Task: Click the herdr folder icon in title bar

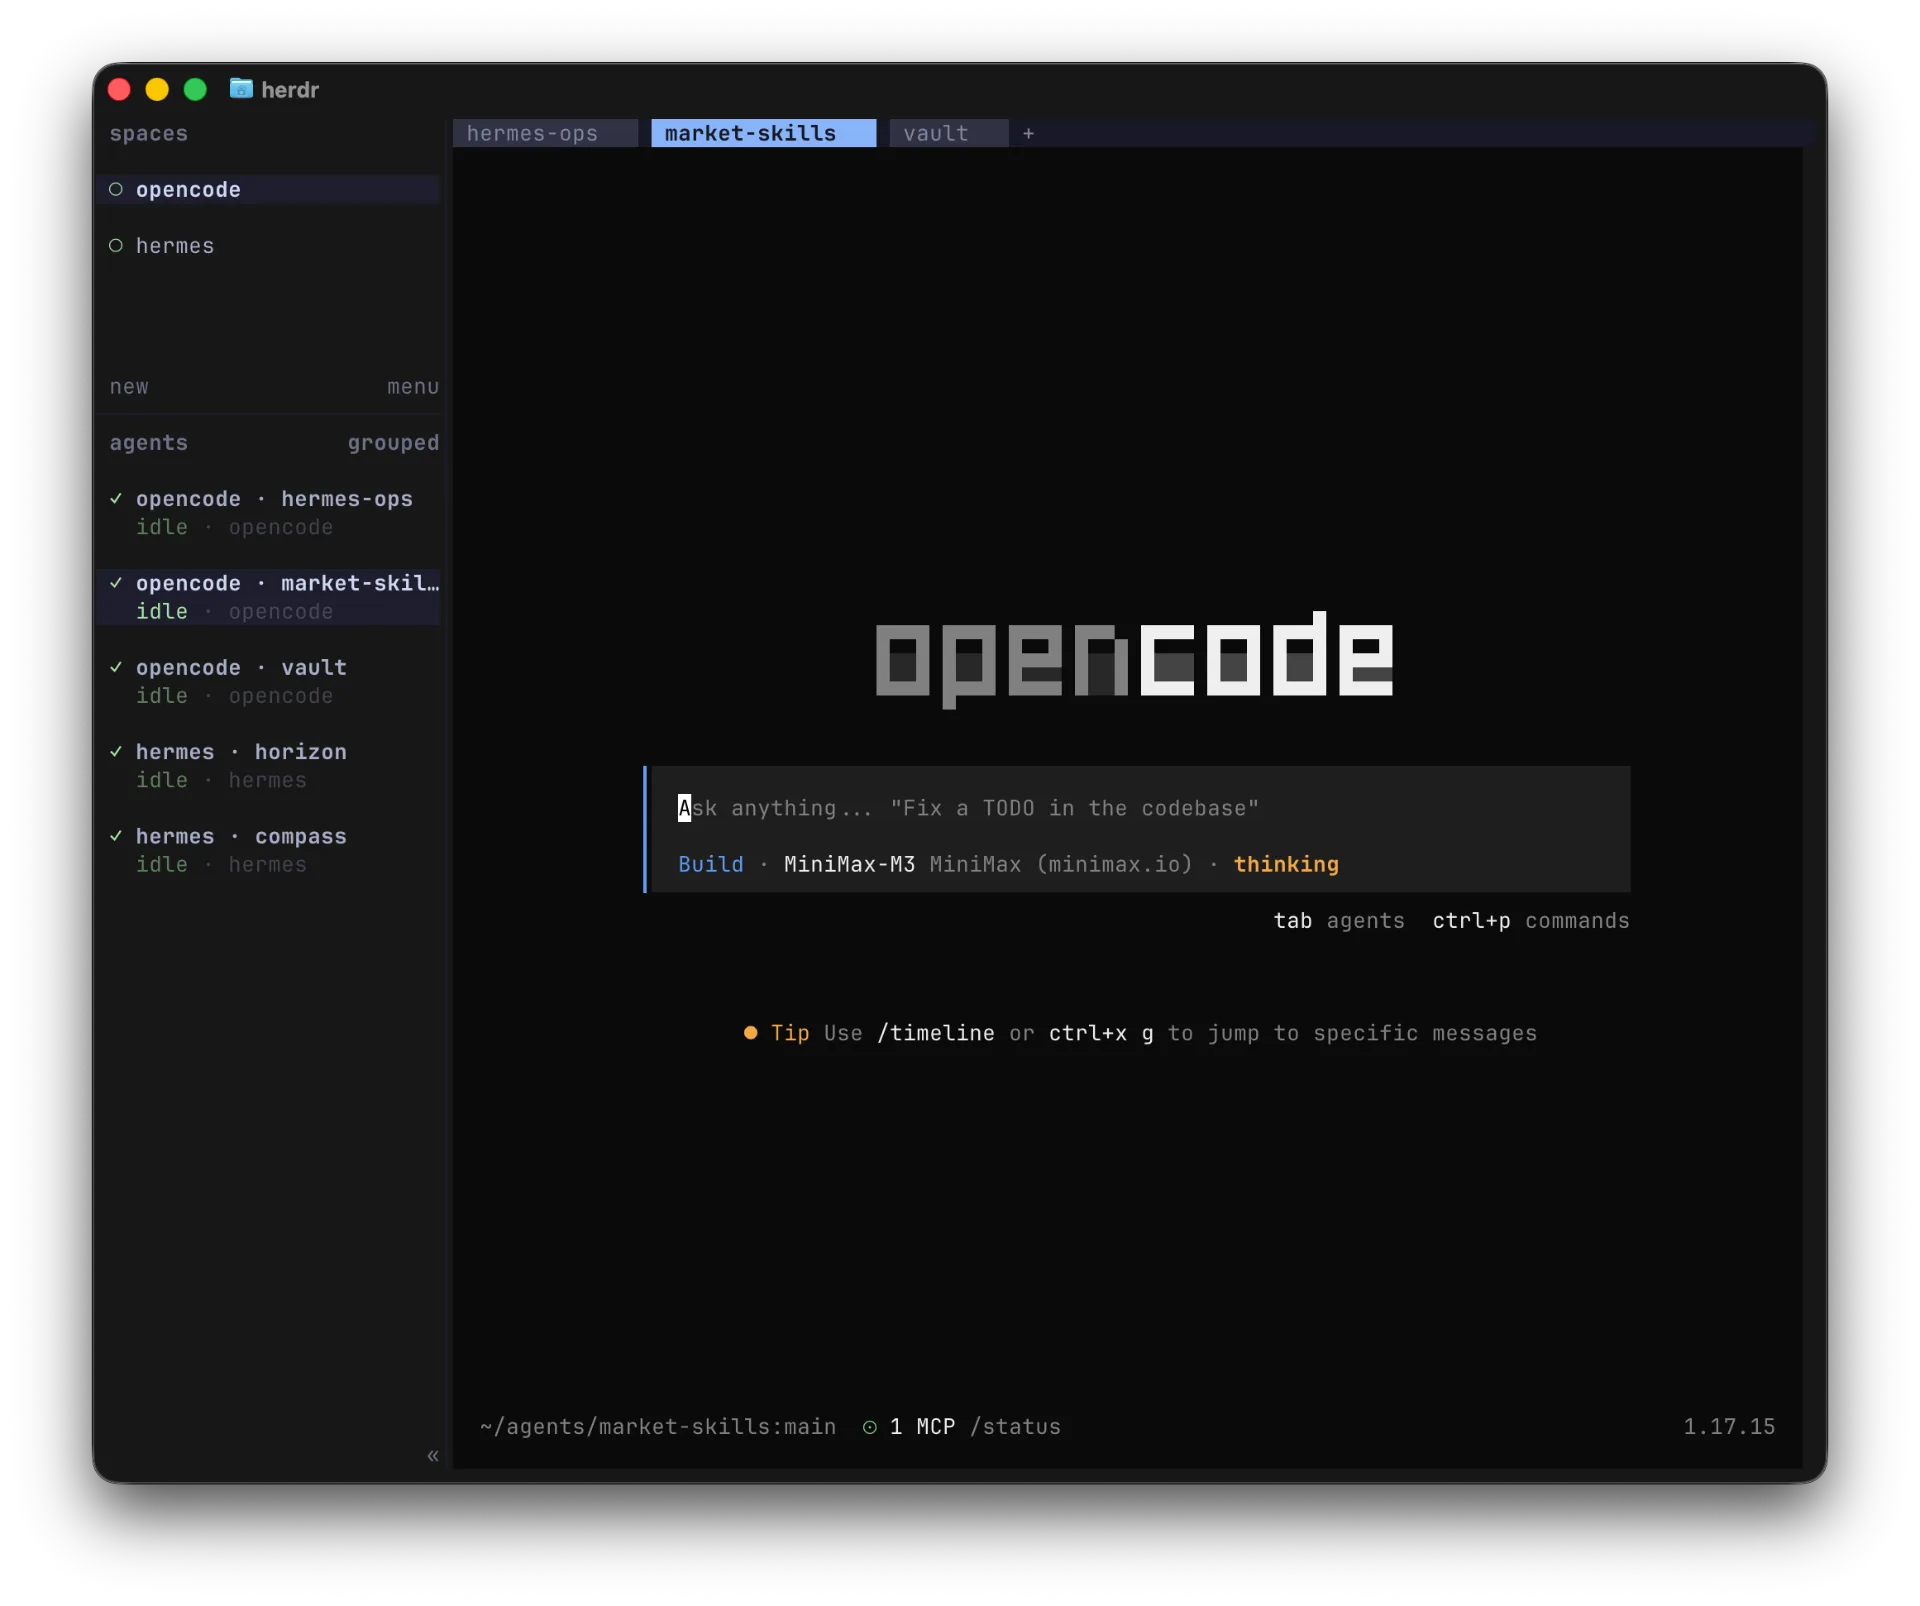Action: 241,89
